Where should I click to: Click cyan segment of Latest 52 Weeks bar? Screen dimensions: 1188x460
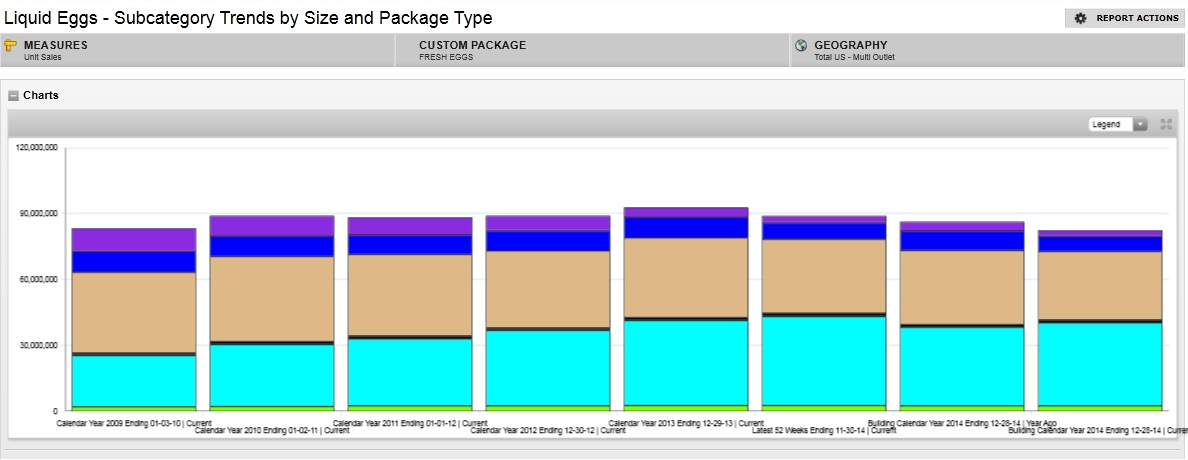point(824,360)
